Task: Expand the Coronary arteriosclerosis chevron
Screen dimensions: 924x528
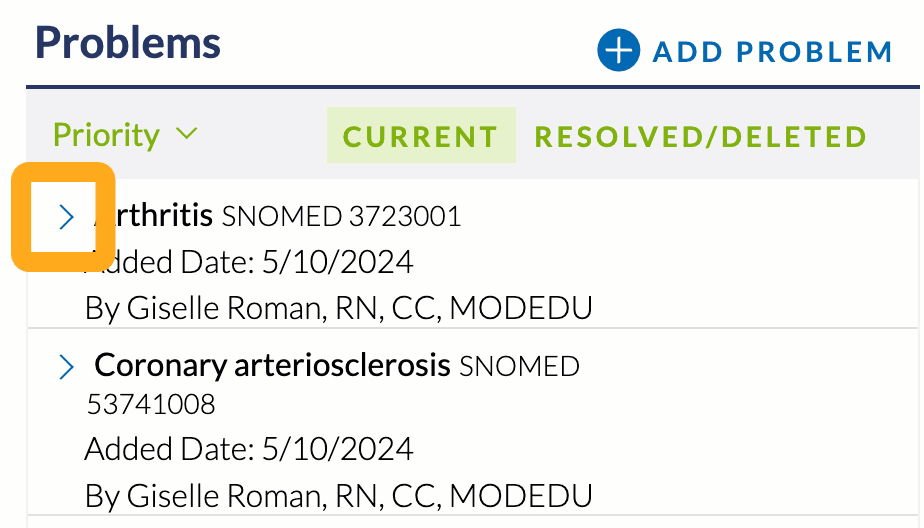Action: [66, 367]
